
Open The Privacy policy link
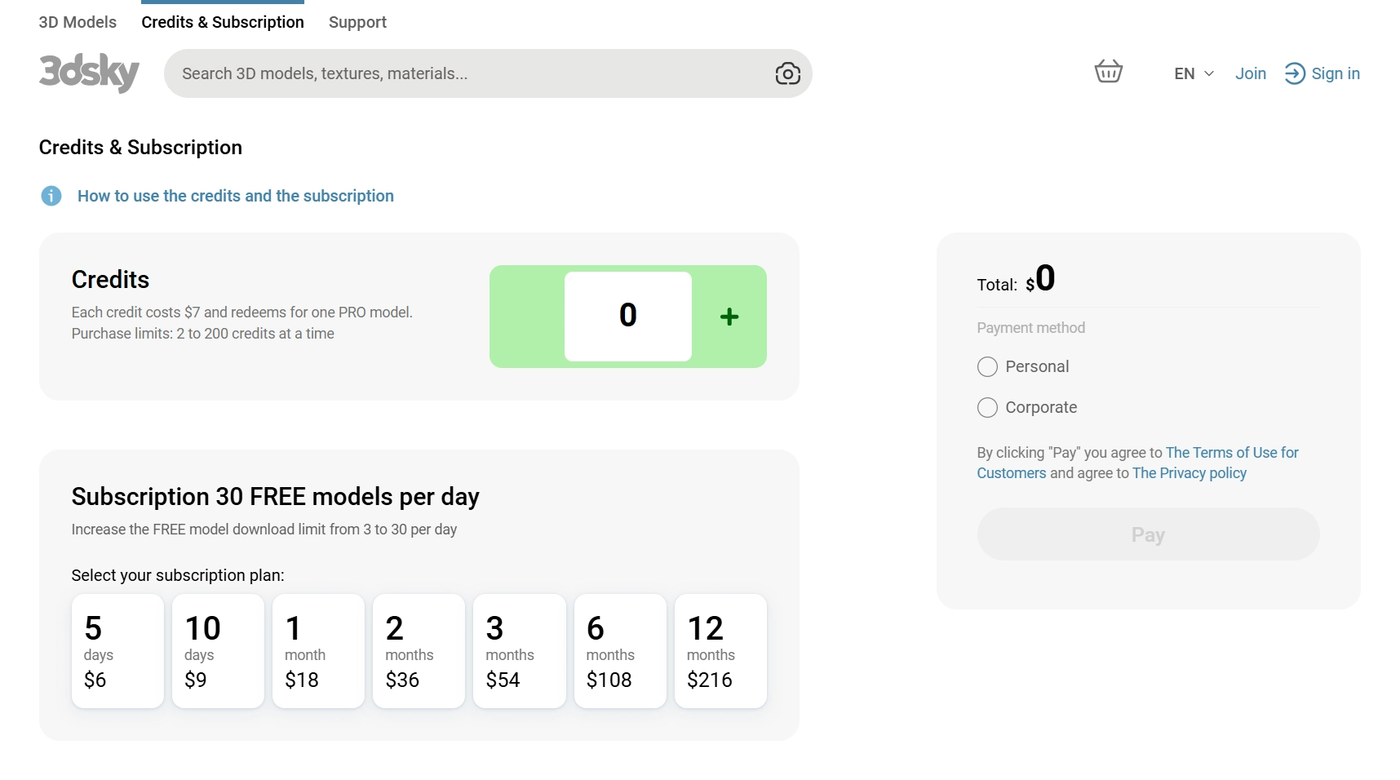click(x=1189, y=473)
